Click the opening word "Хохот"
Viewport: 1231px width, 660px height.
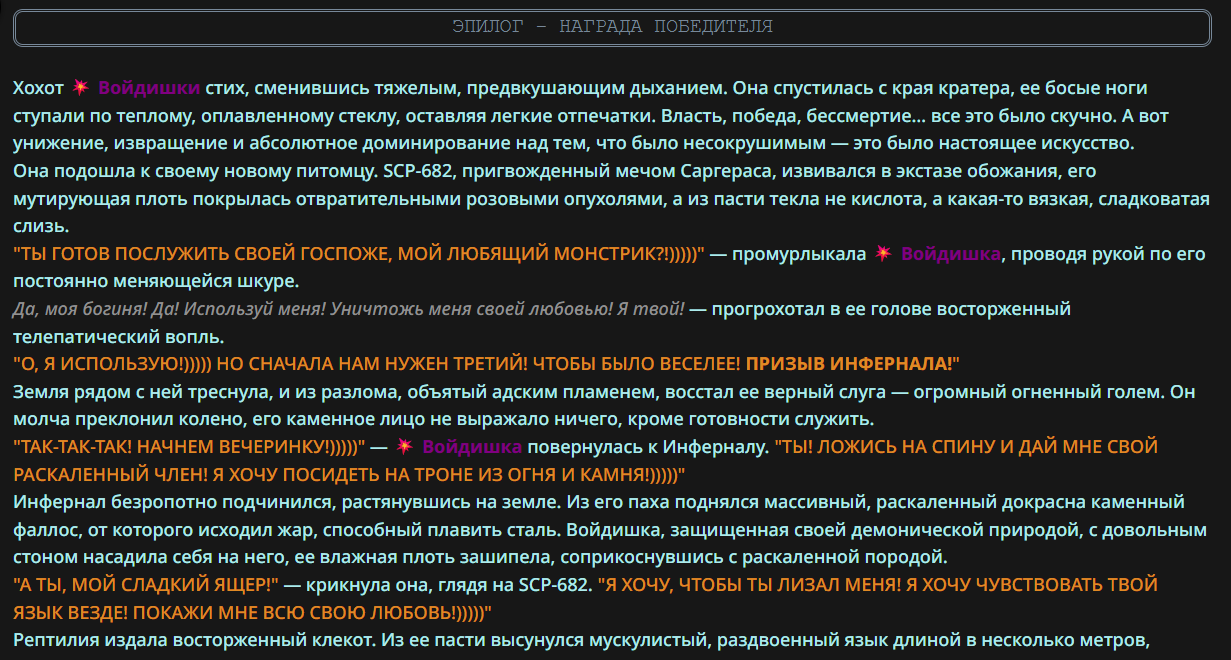(39, 87)
